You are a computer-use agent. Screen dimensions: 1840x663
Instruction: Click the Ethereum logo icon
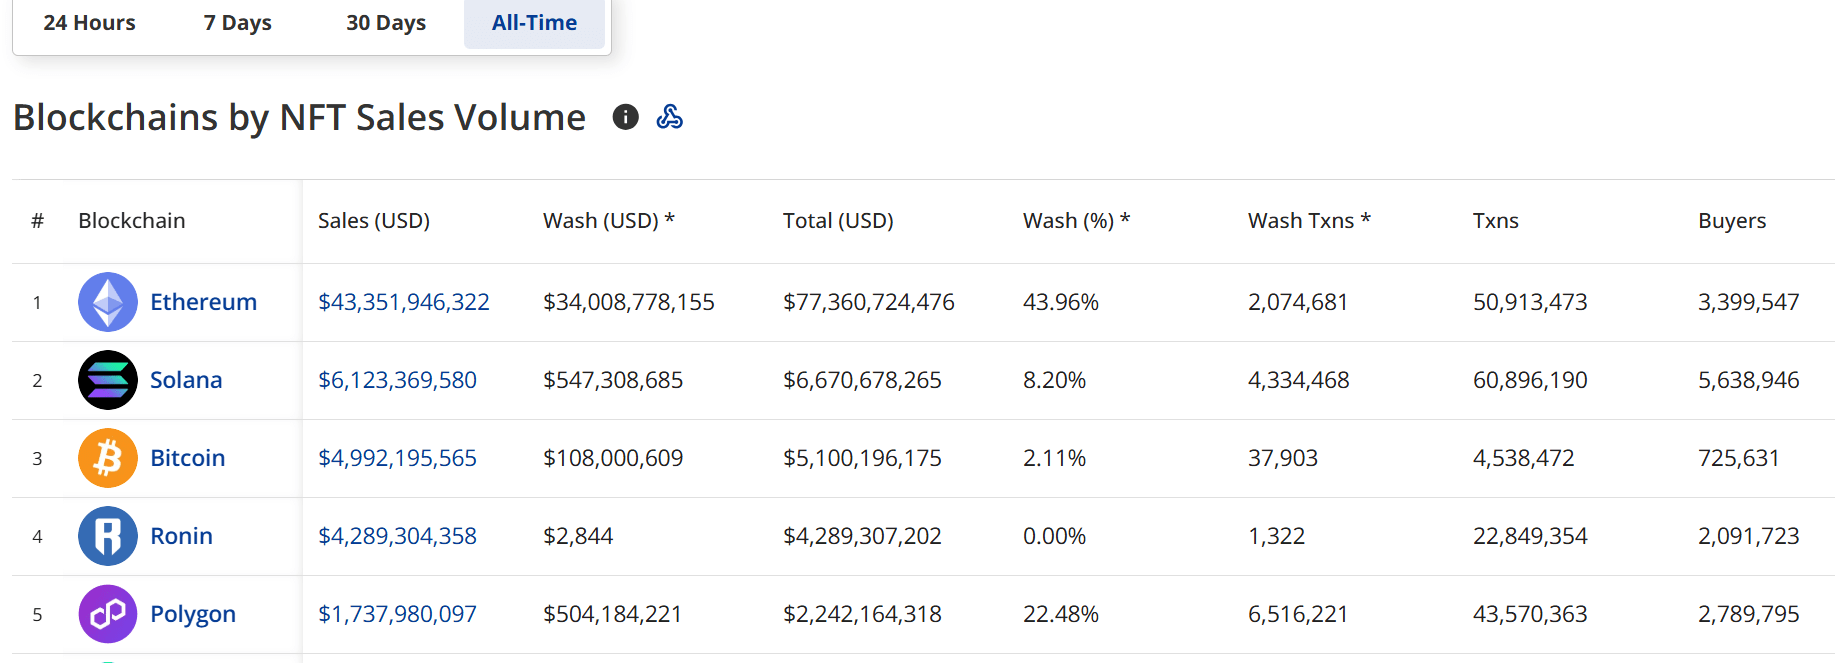[x=108, y=302]
